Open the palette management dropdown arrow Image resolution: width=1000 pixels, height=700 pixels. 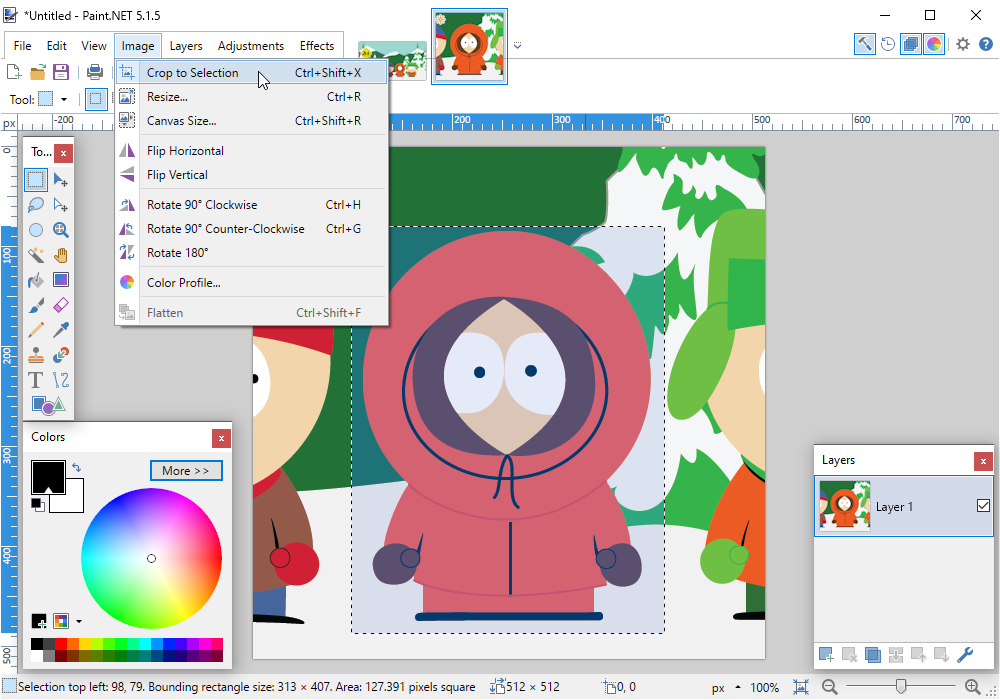(x=78, y=621)
